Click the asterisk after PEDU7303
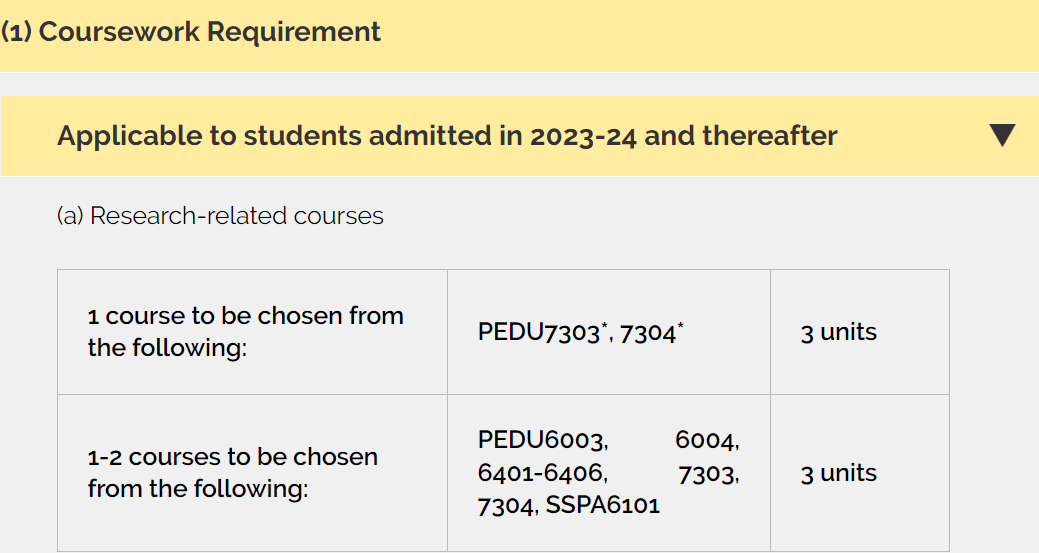This screenshot has height=553, width=1039. 605,326
